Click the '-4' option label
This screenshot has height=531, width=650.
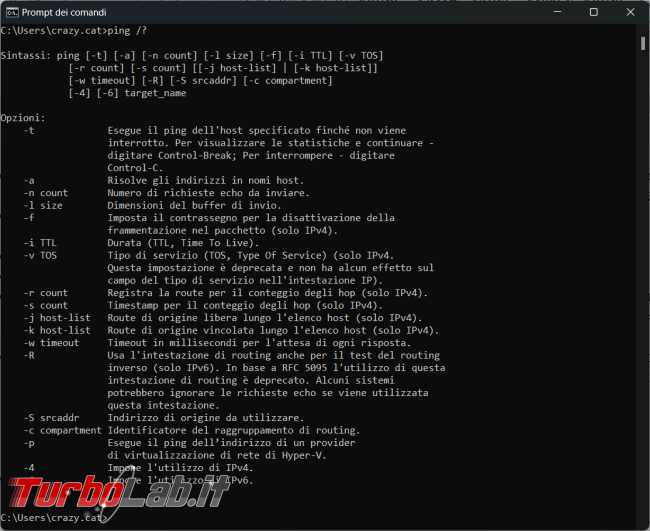[29, 468]
